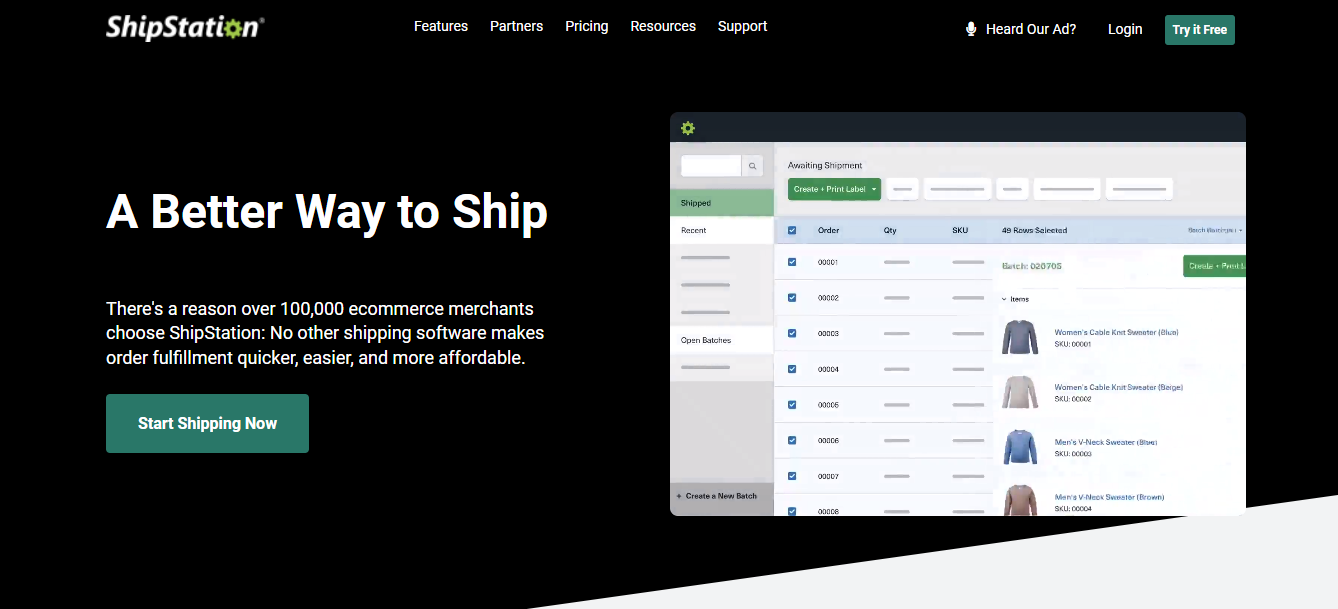Image resolution: width=1338 pixels, height=609 pixels.
Task: Click the Batch: 020705 label
Action: point(1031,266)
